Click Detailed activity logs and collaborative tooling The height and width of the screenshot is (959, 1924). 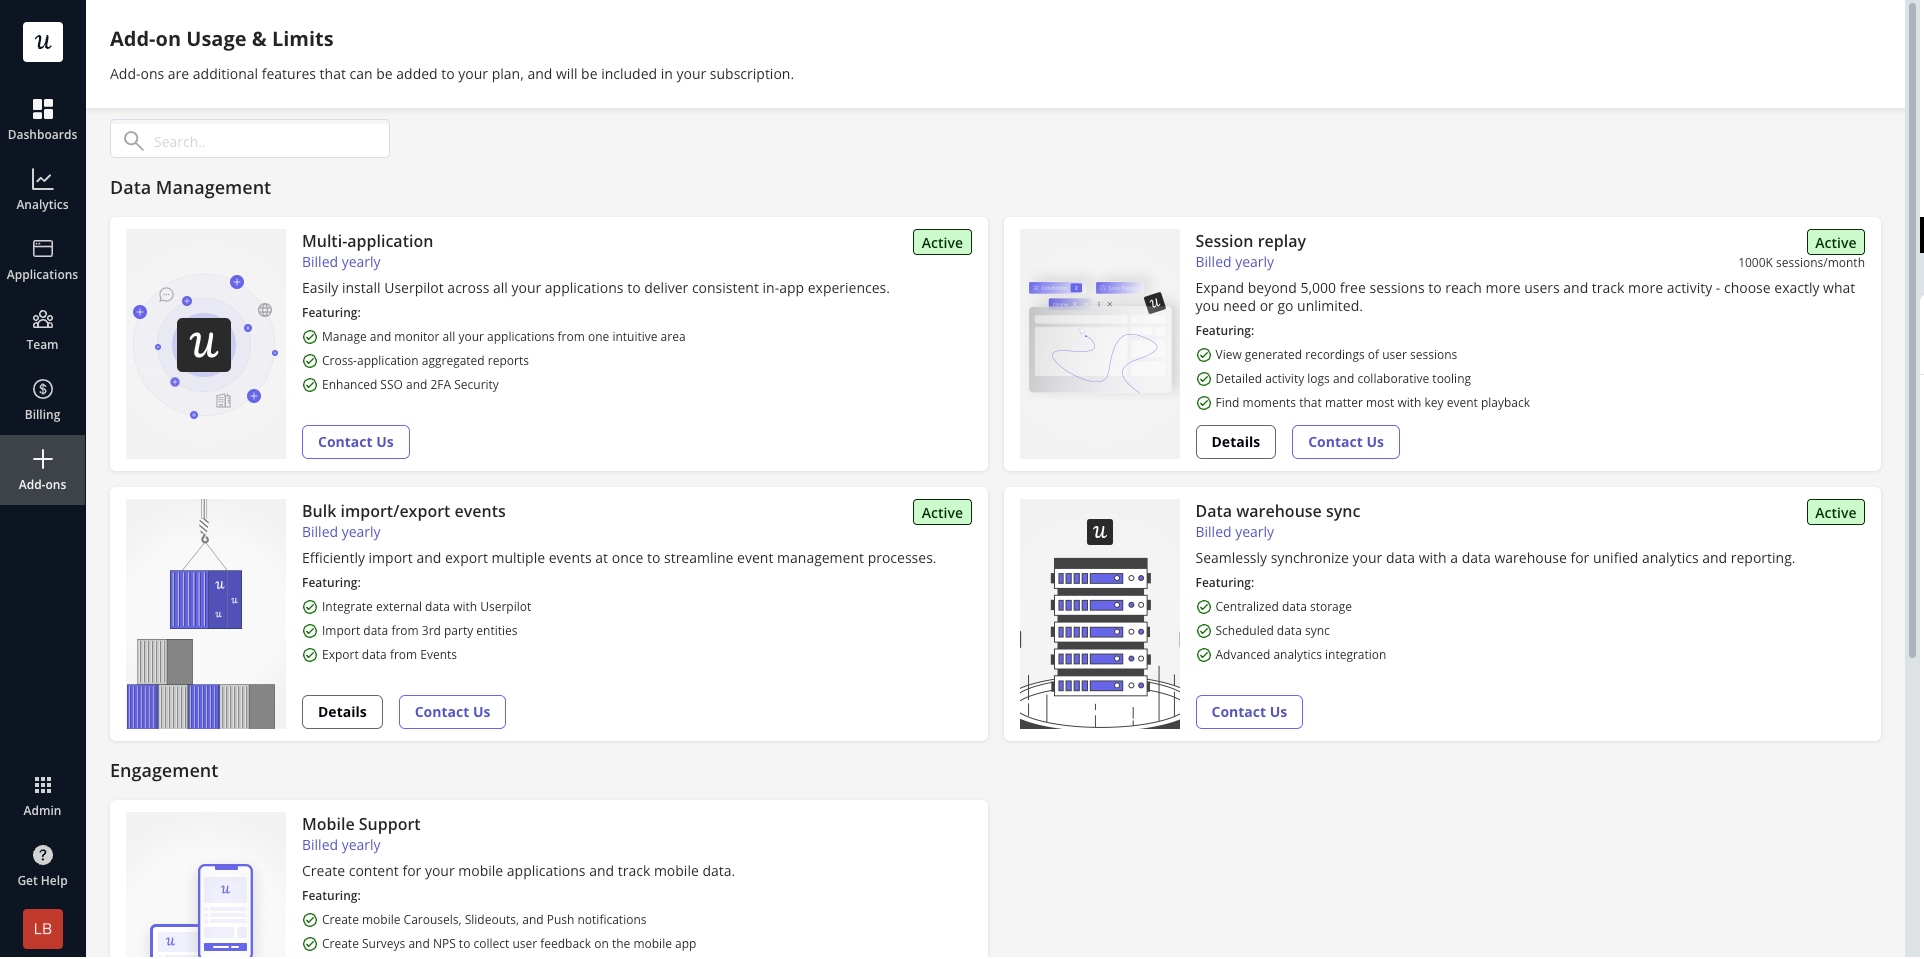click(1343, 379)
